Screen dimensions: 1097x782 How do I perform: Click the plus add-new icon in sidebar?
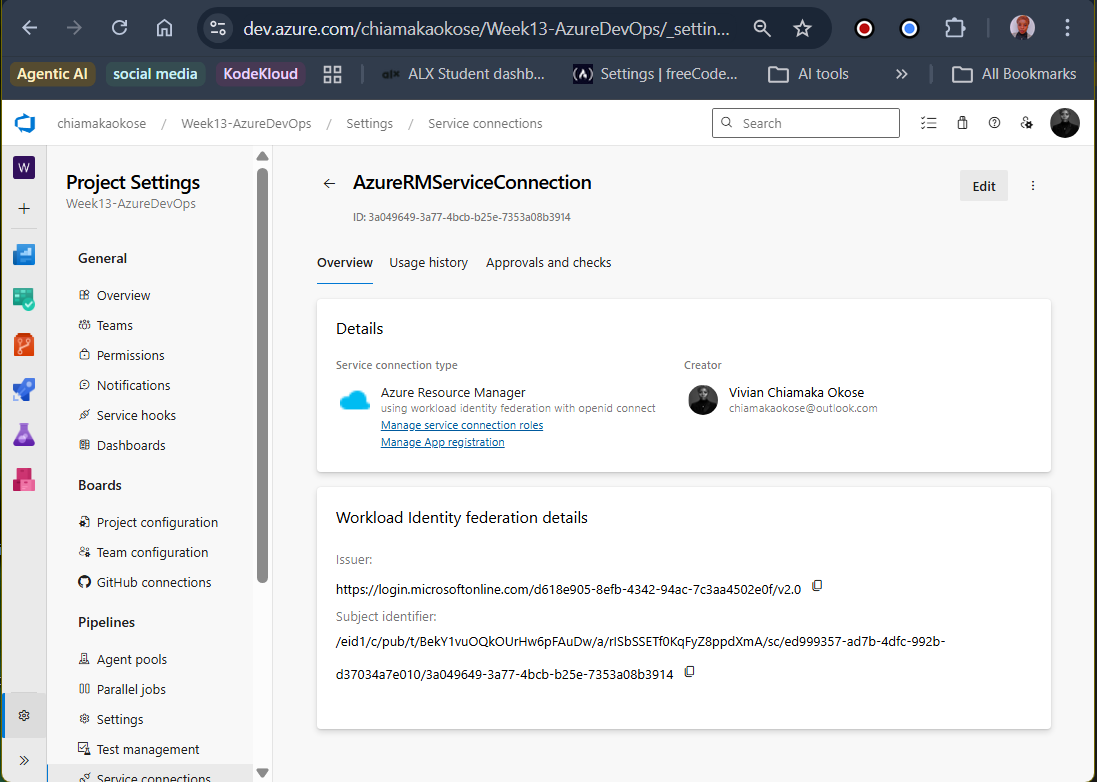24,208
